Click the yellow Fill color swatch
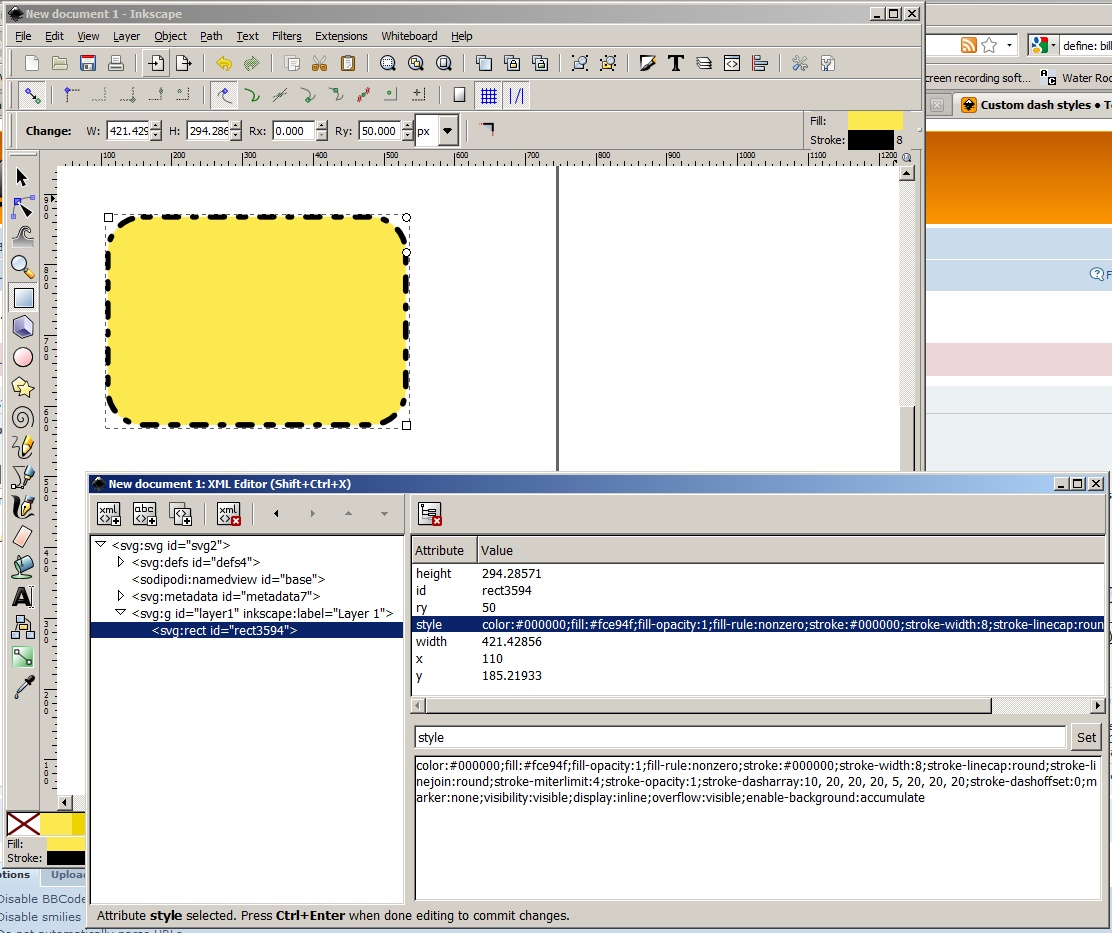 tap(874, 121)
